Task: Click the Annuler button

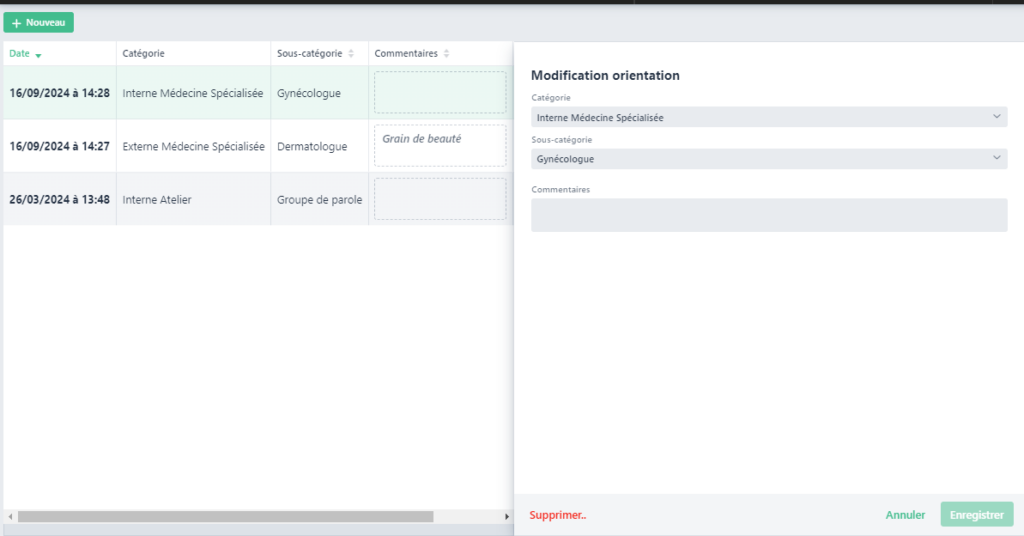Action: click(x=905, y=515)
